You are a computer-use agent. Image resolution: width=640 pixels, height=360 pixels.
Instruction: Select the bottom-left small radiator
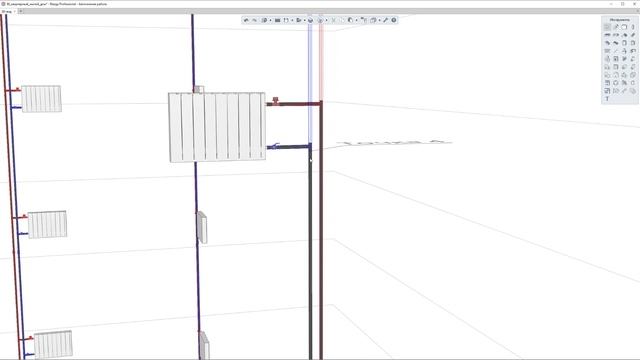[53, 344]
